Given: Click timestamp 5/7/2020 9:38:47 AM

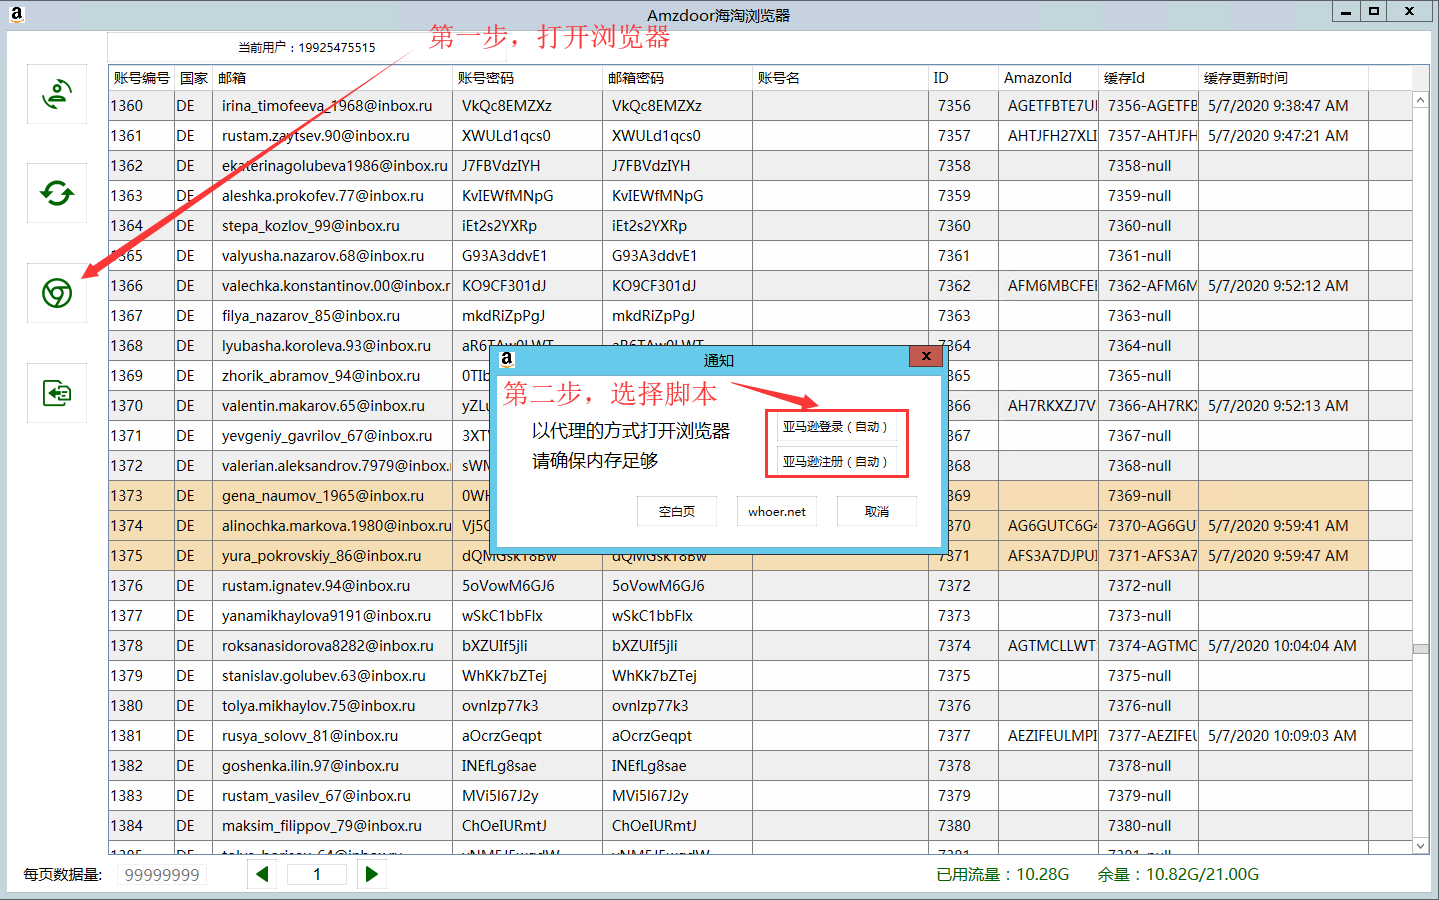Looking at the screenshot, I should click(1278, 106).
